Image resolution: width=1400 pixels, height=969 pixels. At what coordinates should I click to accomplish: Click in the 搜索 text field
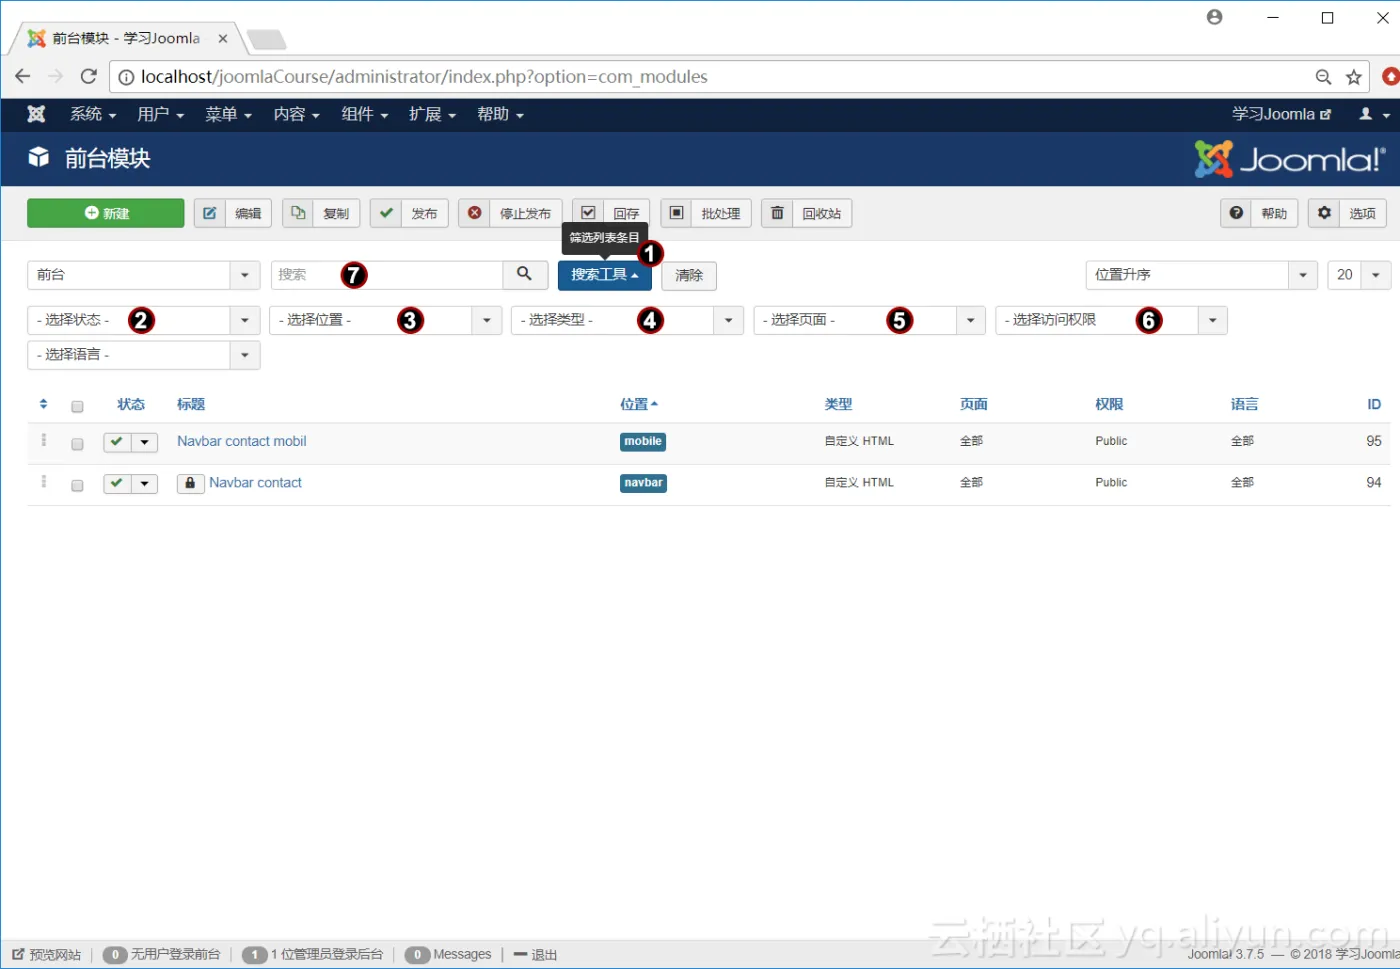(x=387, y=275)
